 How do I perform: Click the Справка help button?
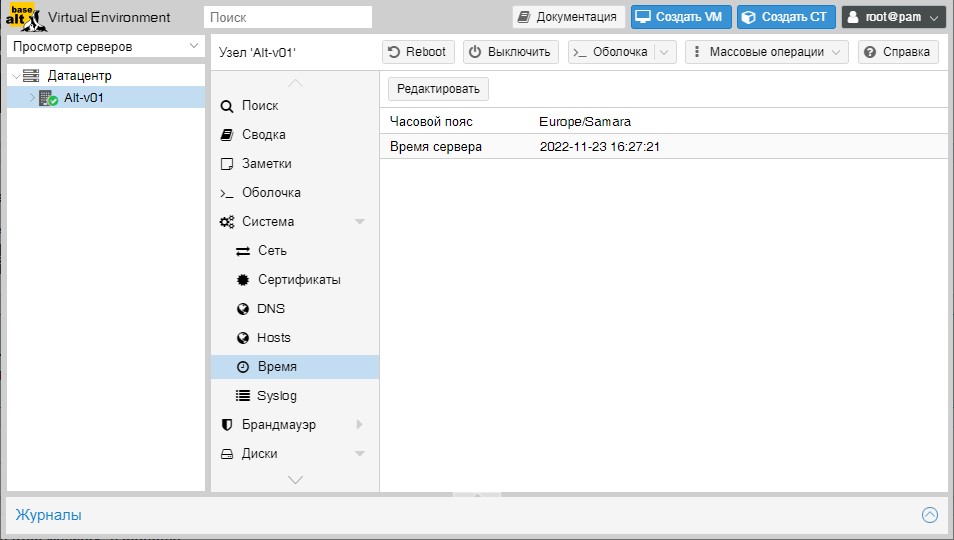click(x=898, y=52)
